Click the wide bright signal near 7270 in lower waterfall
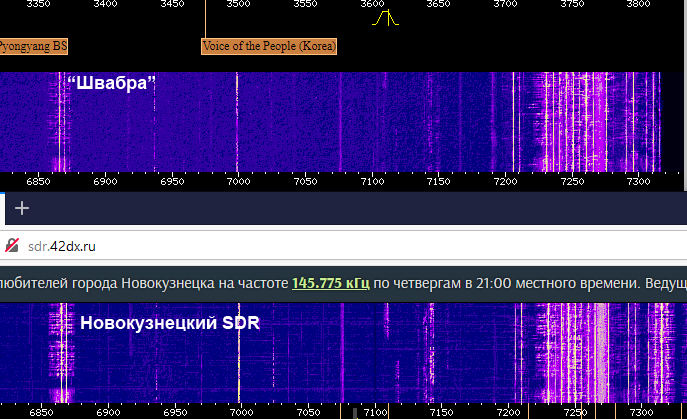This screenshot has height=419, width=687. [x=602, y=353]
